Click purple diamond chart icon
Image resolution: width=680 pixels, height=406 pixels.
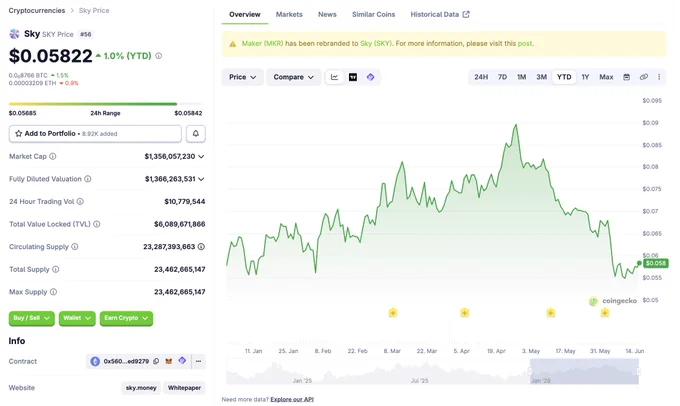370,77
